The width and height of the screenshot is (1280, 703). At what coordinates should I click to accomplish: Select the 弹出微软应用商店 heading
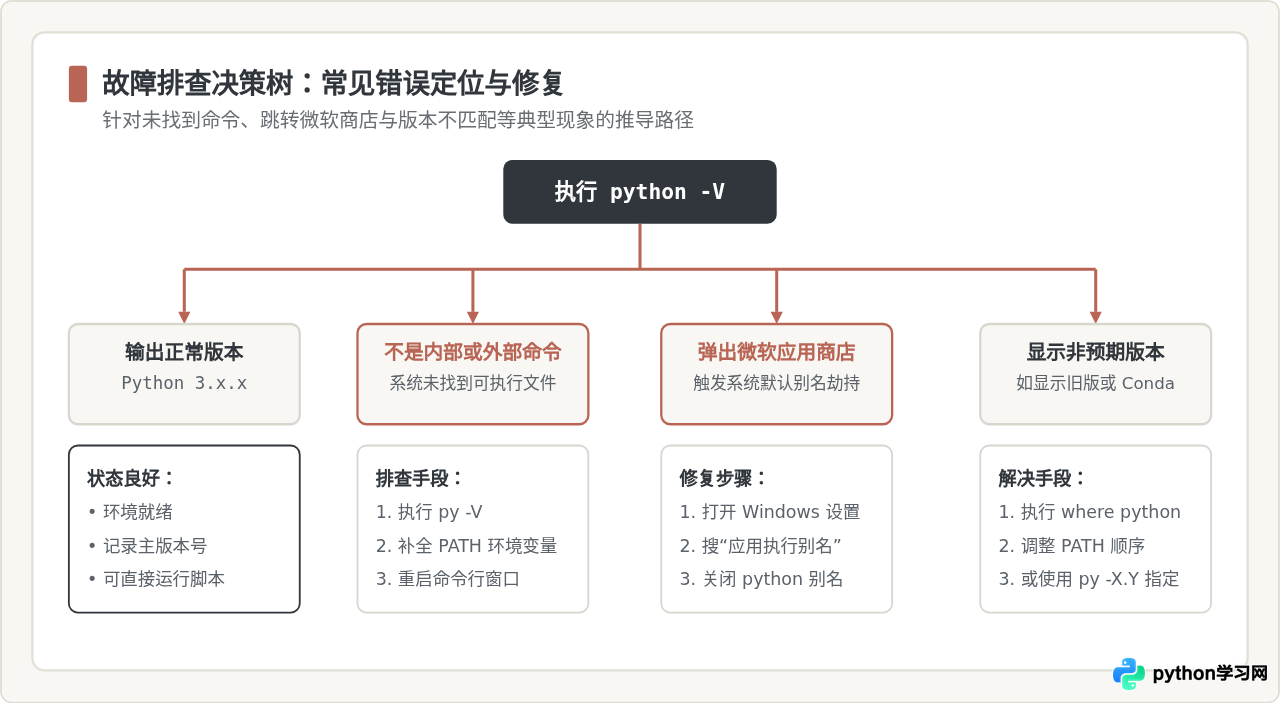777,352
